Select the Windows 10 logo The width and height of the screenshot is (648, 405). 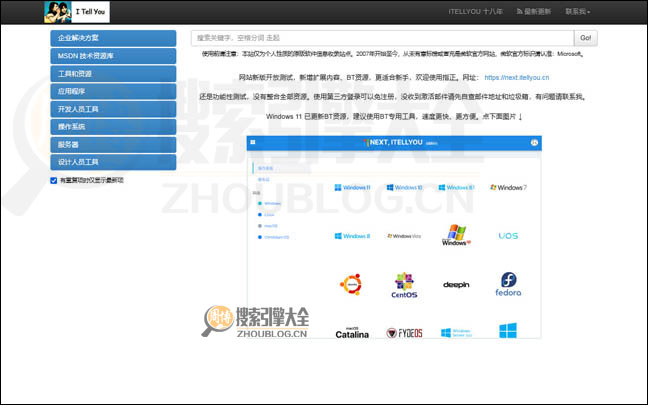click(x=404, y=188)
